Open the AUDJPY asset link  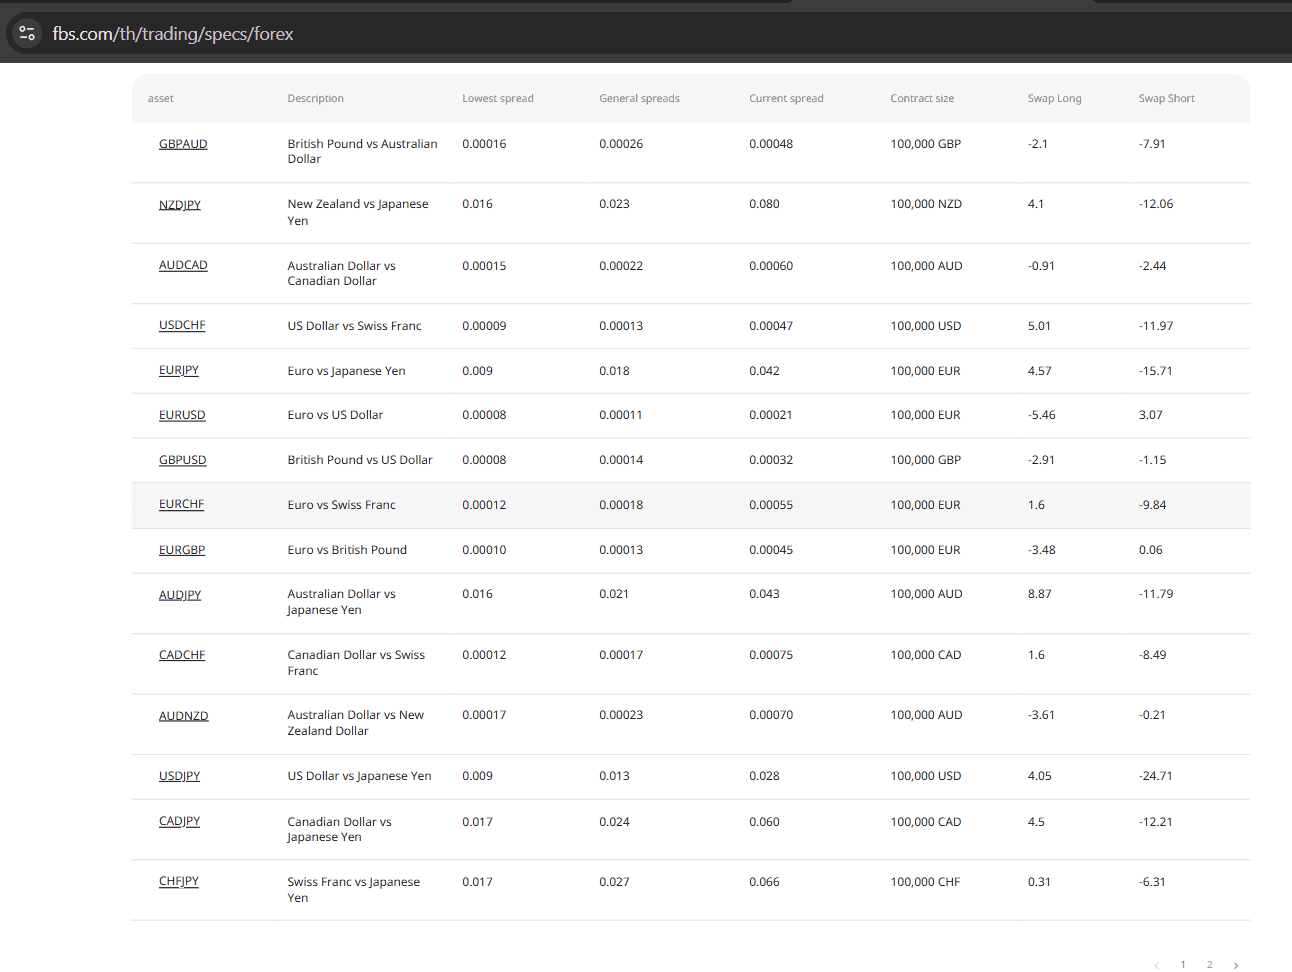[x=180, y=595]
